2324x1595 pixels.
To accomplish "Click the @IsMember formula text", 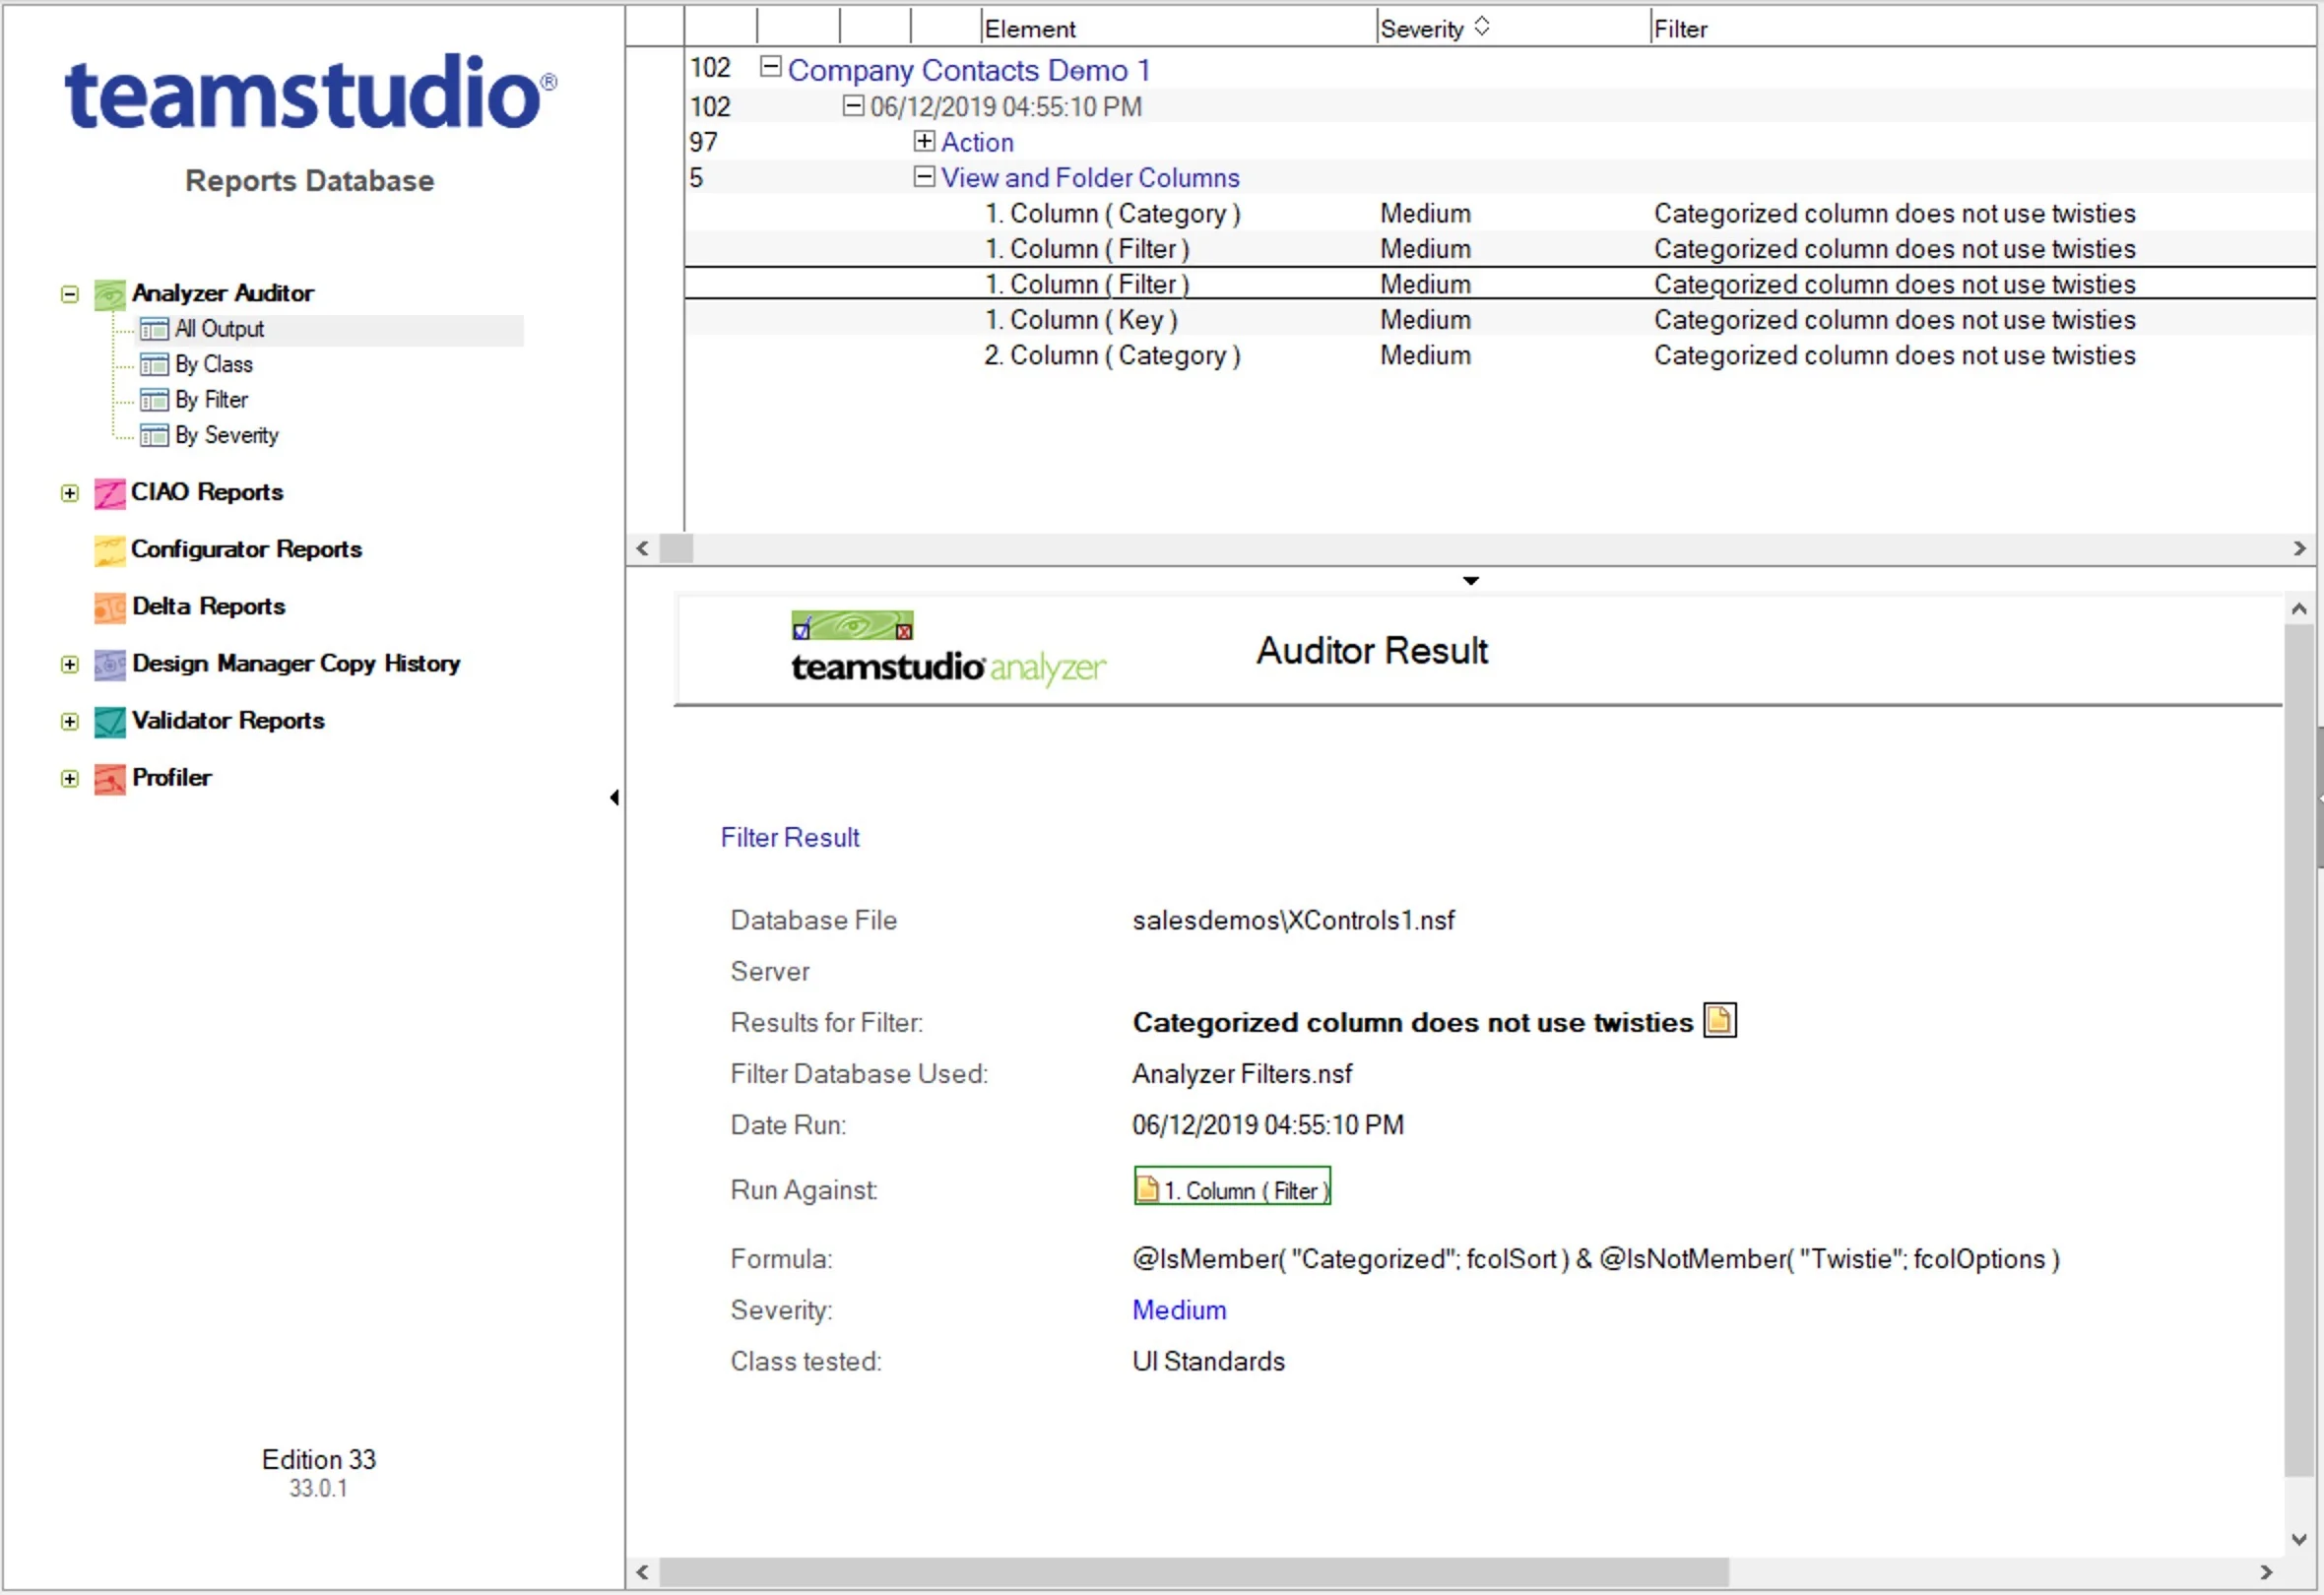I will tap(1595, 1258).
